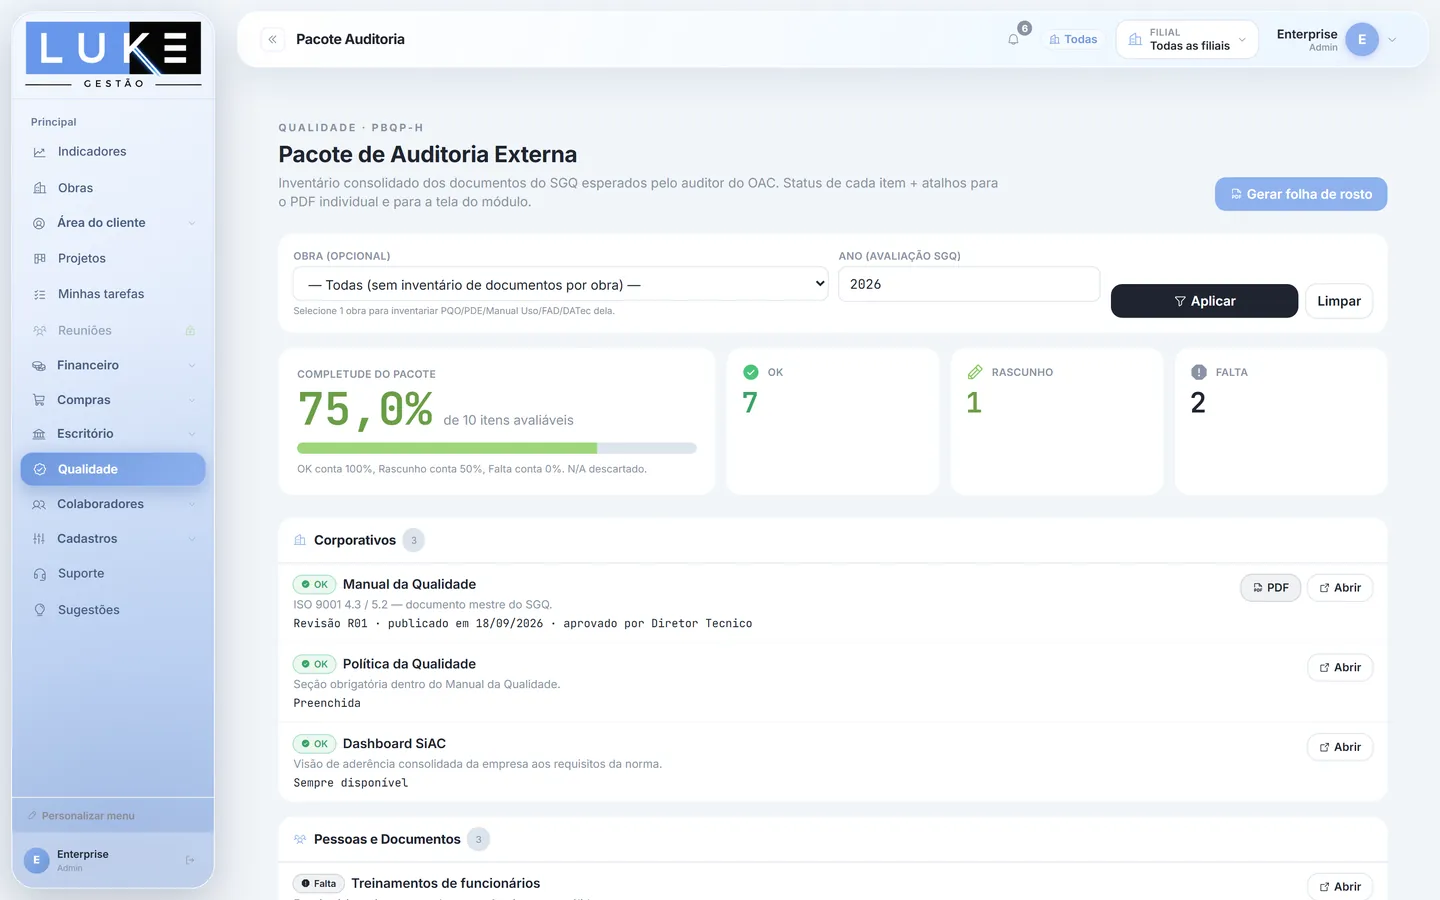Click the green OK check icon in summary card

click(x=751, y=372)
